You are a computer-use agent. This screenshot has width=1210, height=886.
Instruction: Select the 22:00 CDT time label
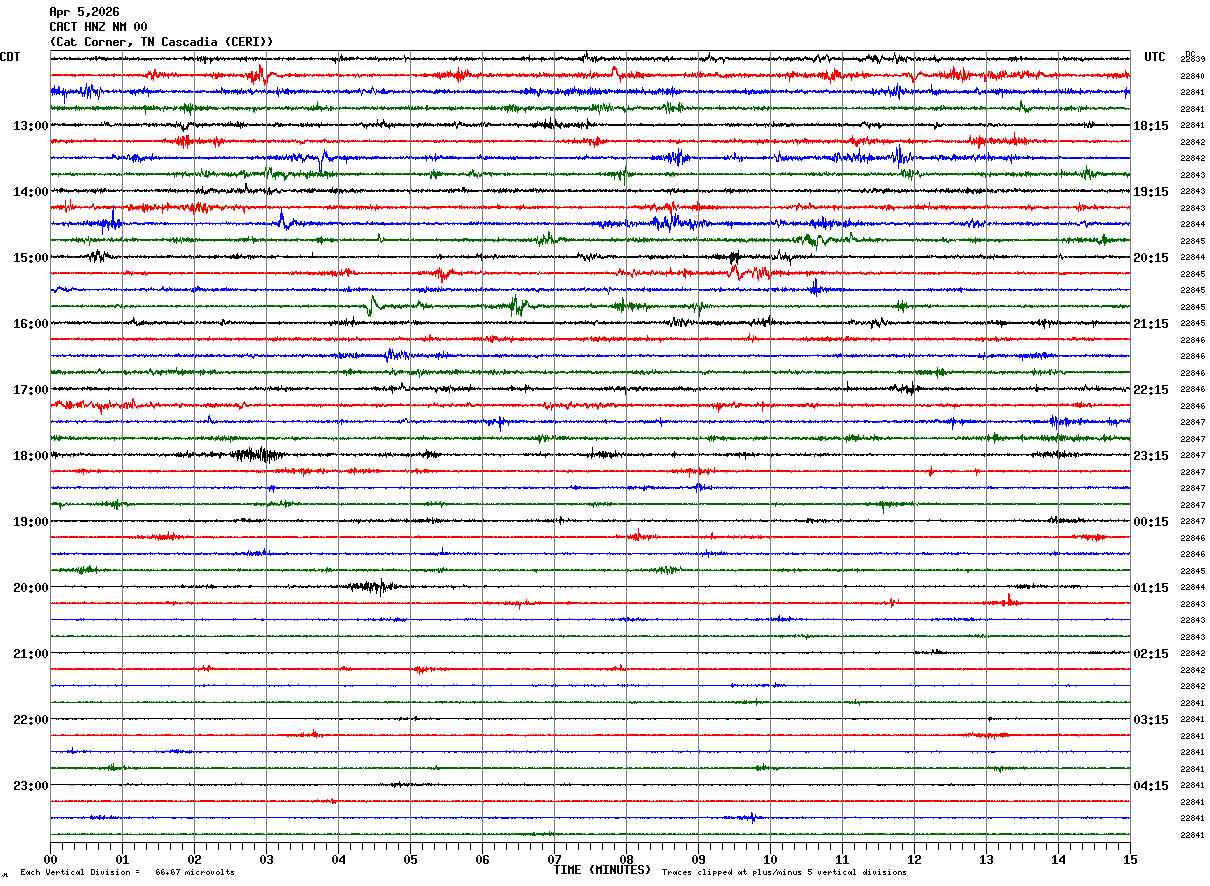pos(31,720)
